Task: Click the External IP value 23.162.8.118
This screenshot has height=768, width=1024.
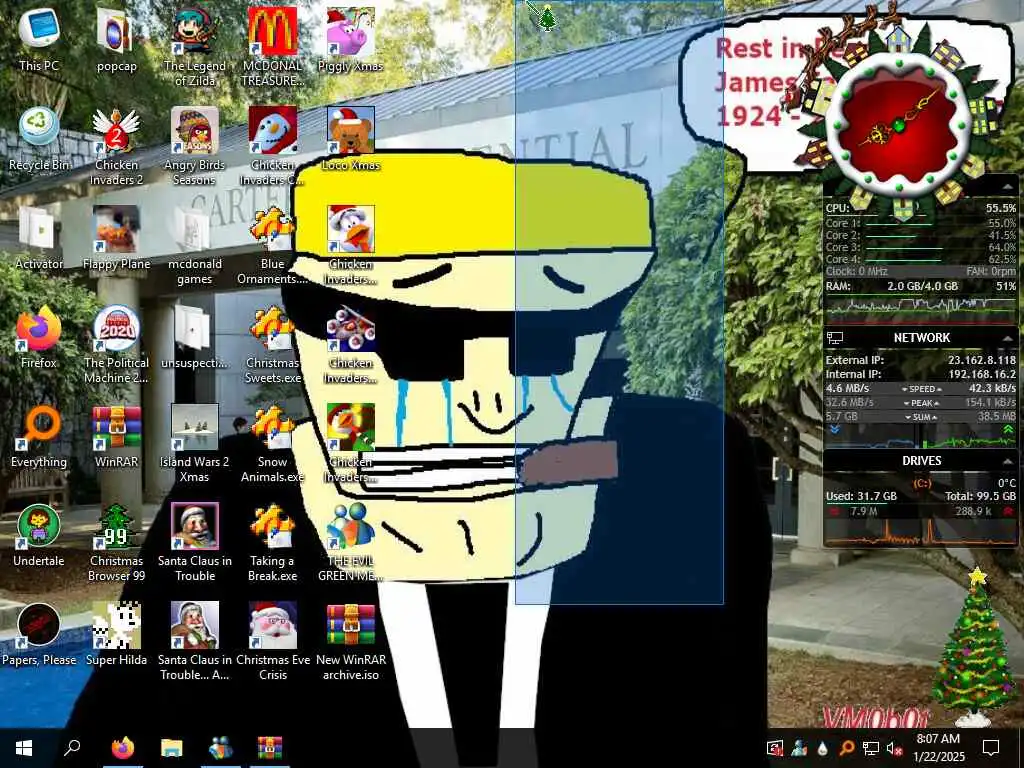Action: click(x=982, y=360)
